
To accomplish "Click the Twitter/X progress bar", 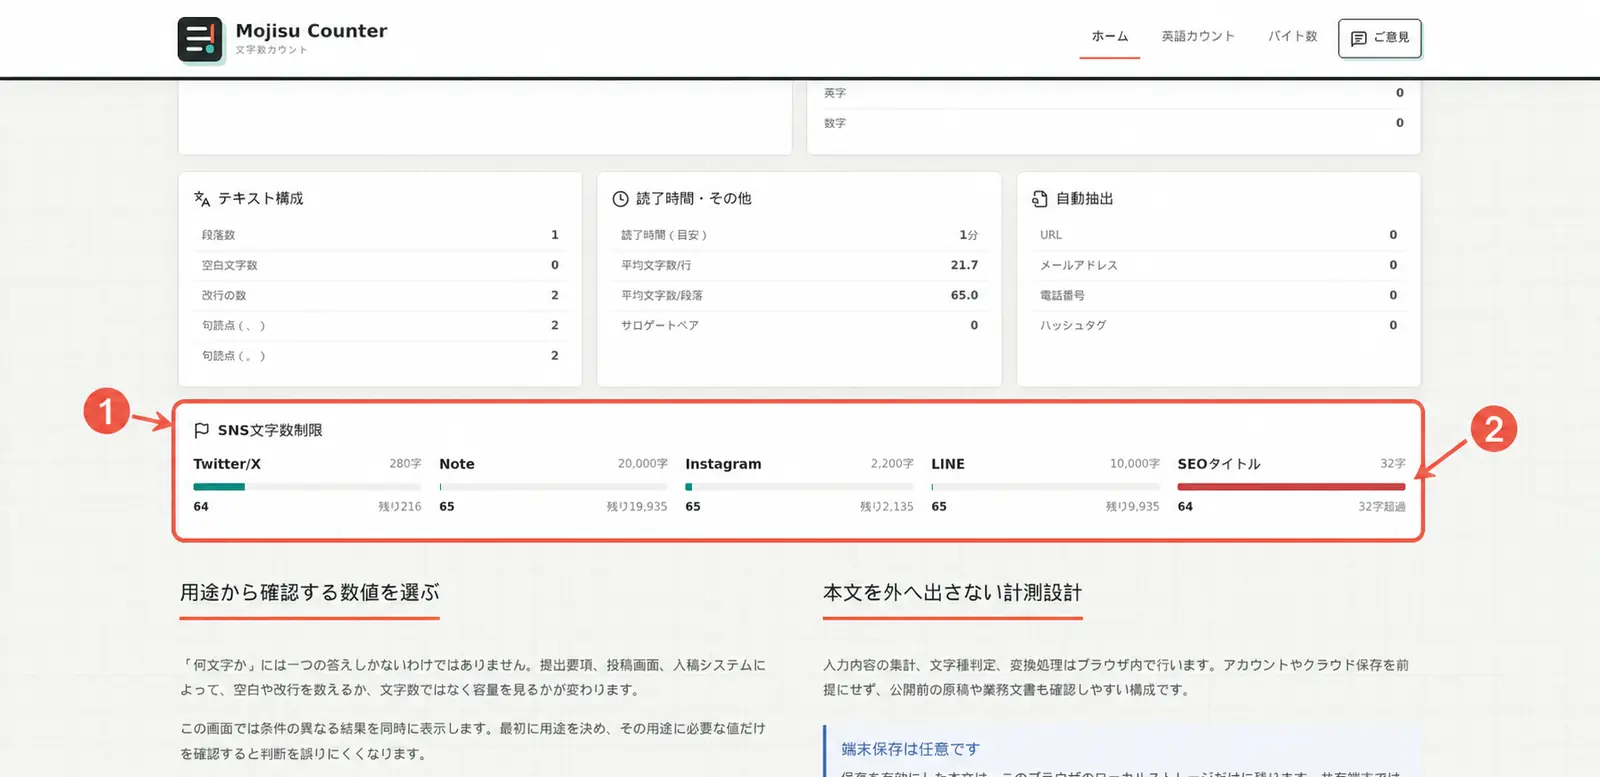I will tap(307, 487).
